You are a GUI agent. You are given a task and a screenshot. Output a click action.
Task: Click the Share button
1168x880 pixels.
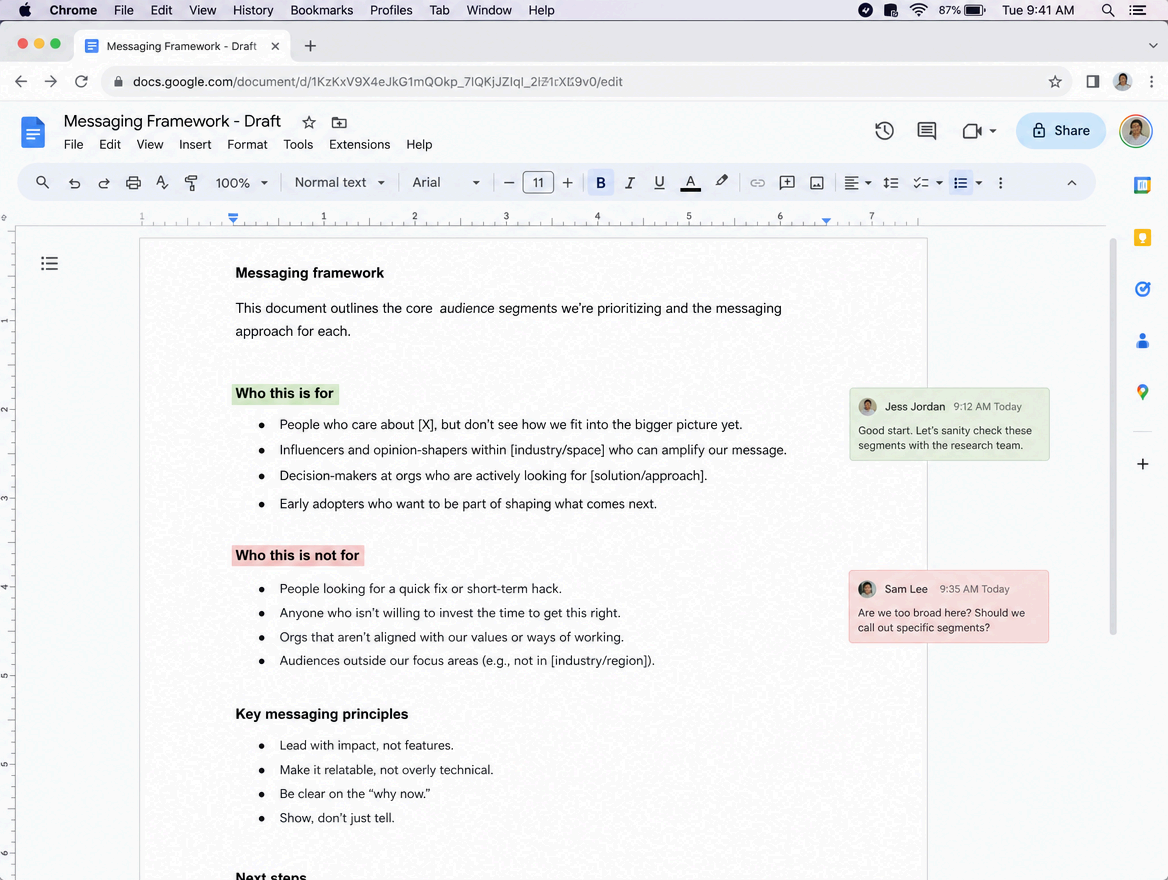point(1061,130)
